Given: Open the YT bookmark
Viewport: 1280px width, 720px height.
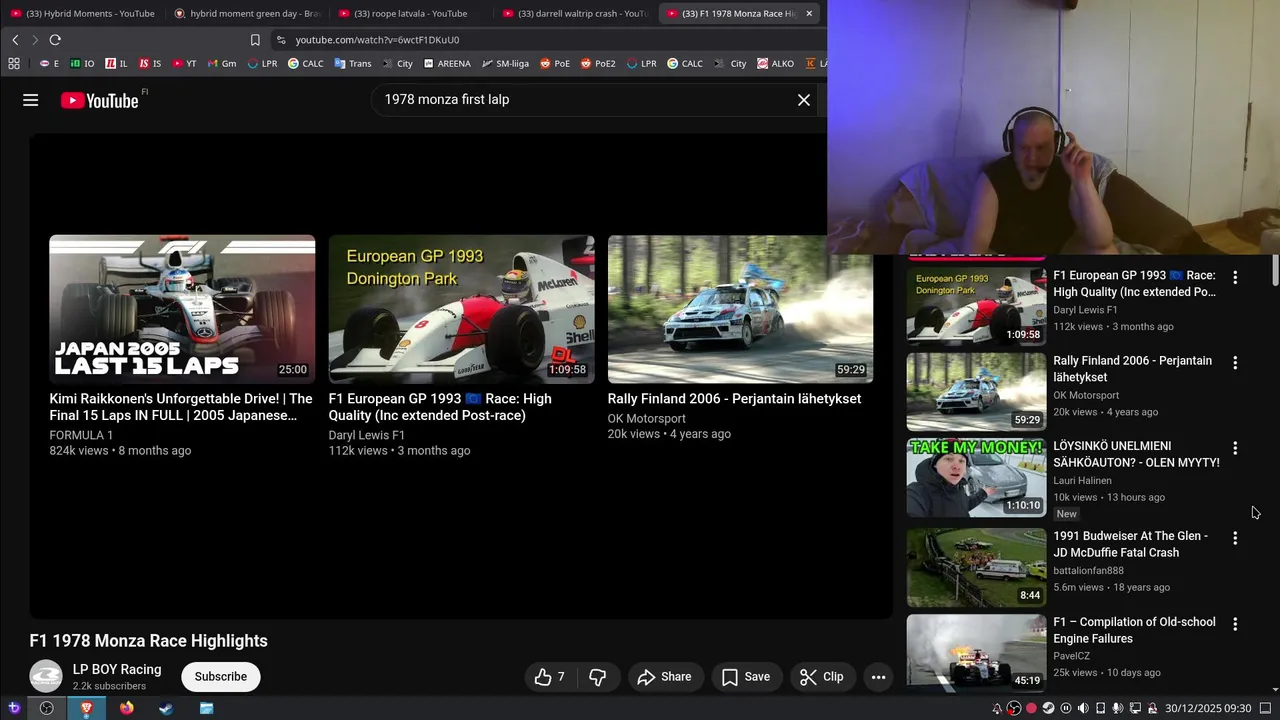Looking at the screenshot, I should click(184, 63).
